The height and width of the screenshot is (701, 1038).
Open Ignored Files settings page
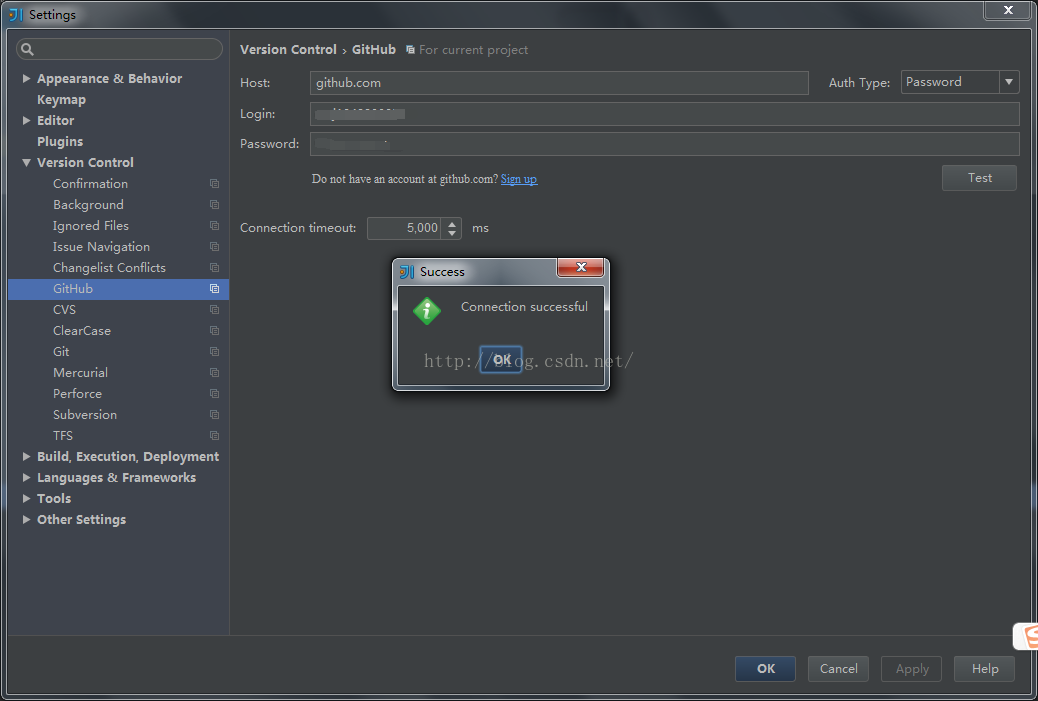point(91,226)
